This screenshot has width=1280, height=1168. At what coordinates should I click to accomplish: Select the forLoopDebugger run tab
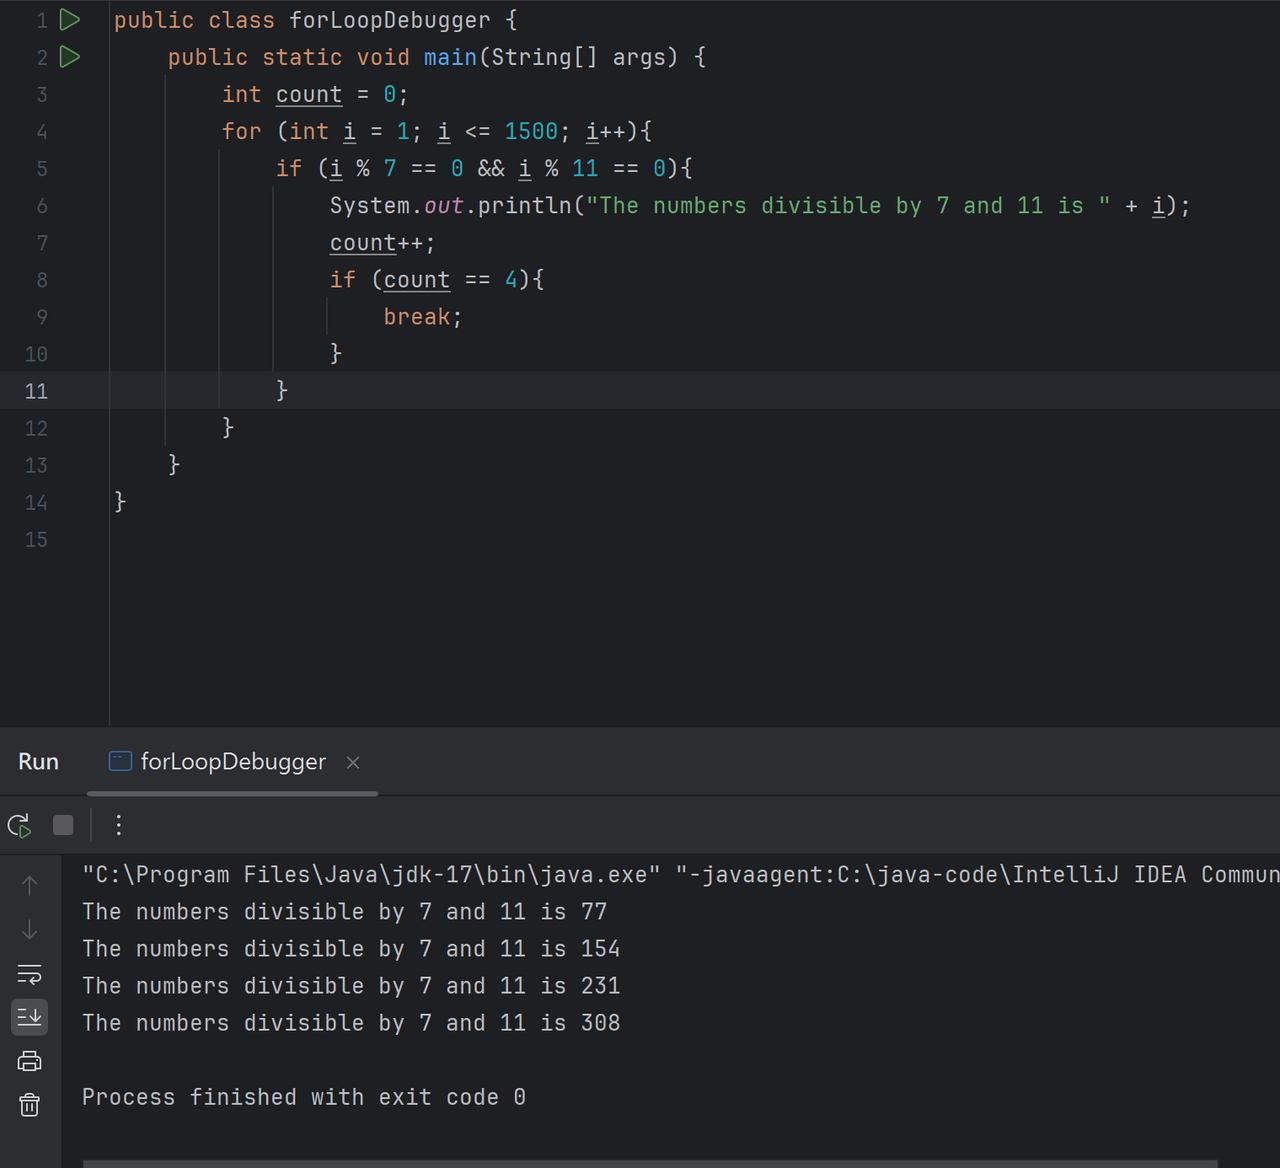point(232,762)
